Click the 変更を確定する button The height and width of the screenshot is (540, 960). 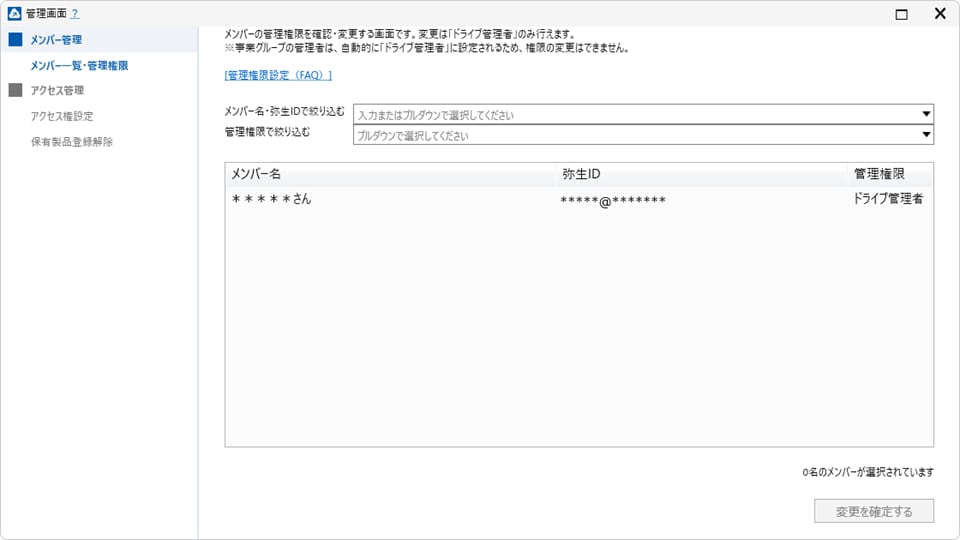874,511
